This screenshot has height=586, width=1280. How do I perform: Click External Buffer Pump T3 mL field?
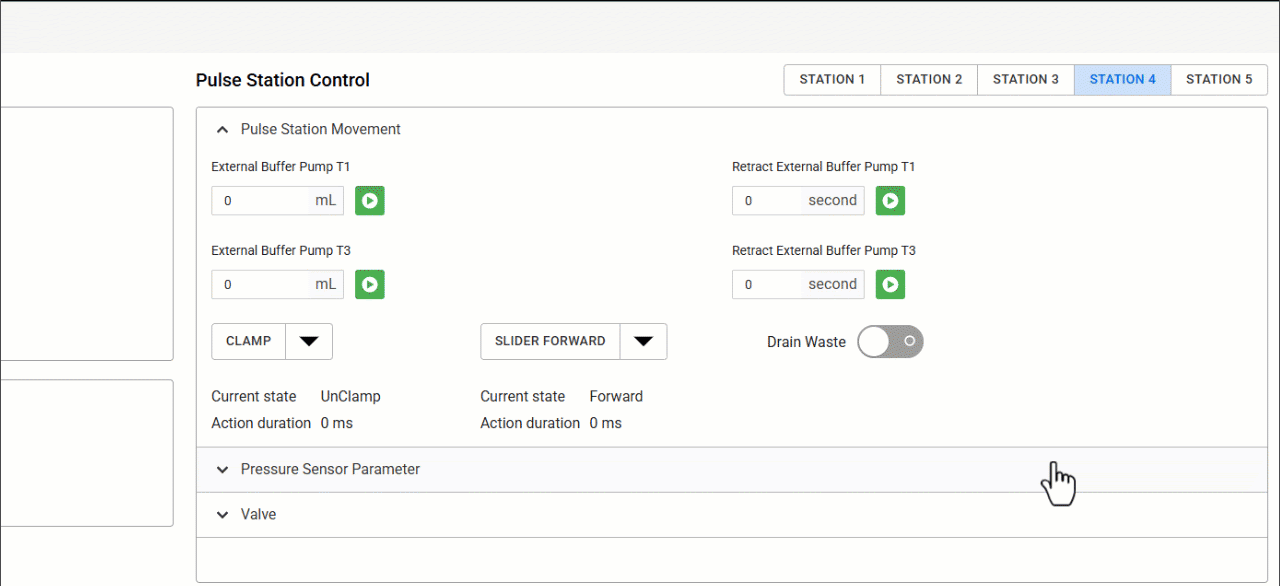pyautogui.click(x=262, y=285)
